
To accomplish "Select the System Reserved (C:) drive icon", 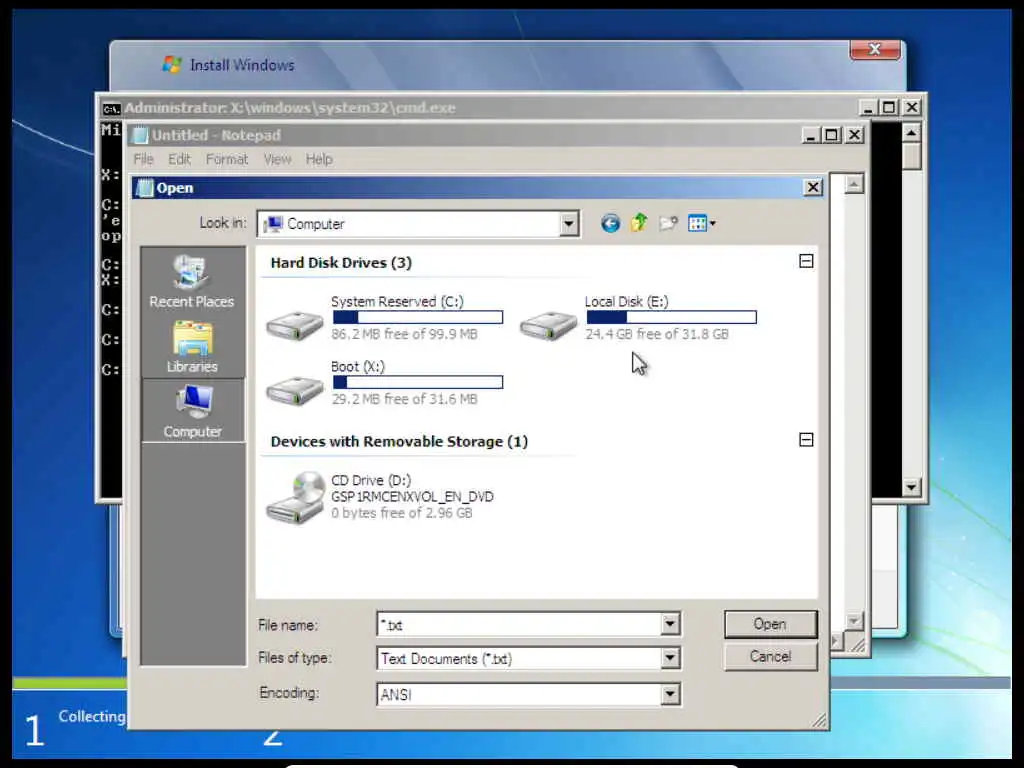I will [x=295, y=325].
